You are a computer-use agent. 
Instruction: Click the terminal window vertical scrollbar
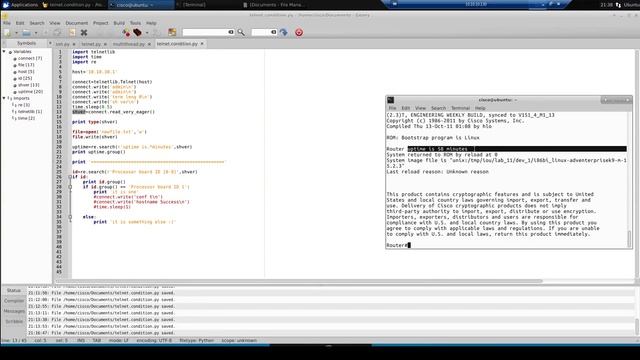(629, 238)
